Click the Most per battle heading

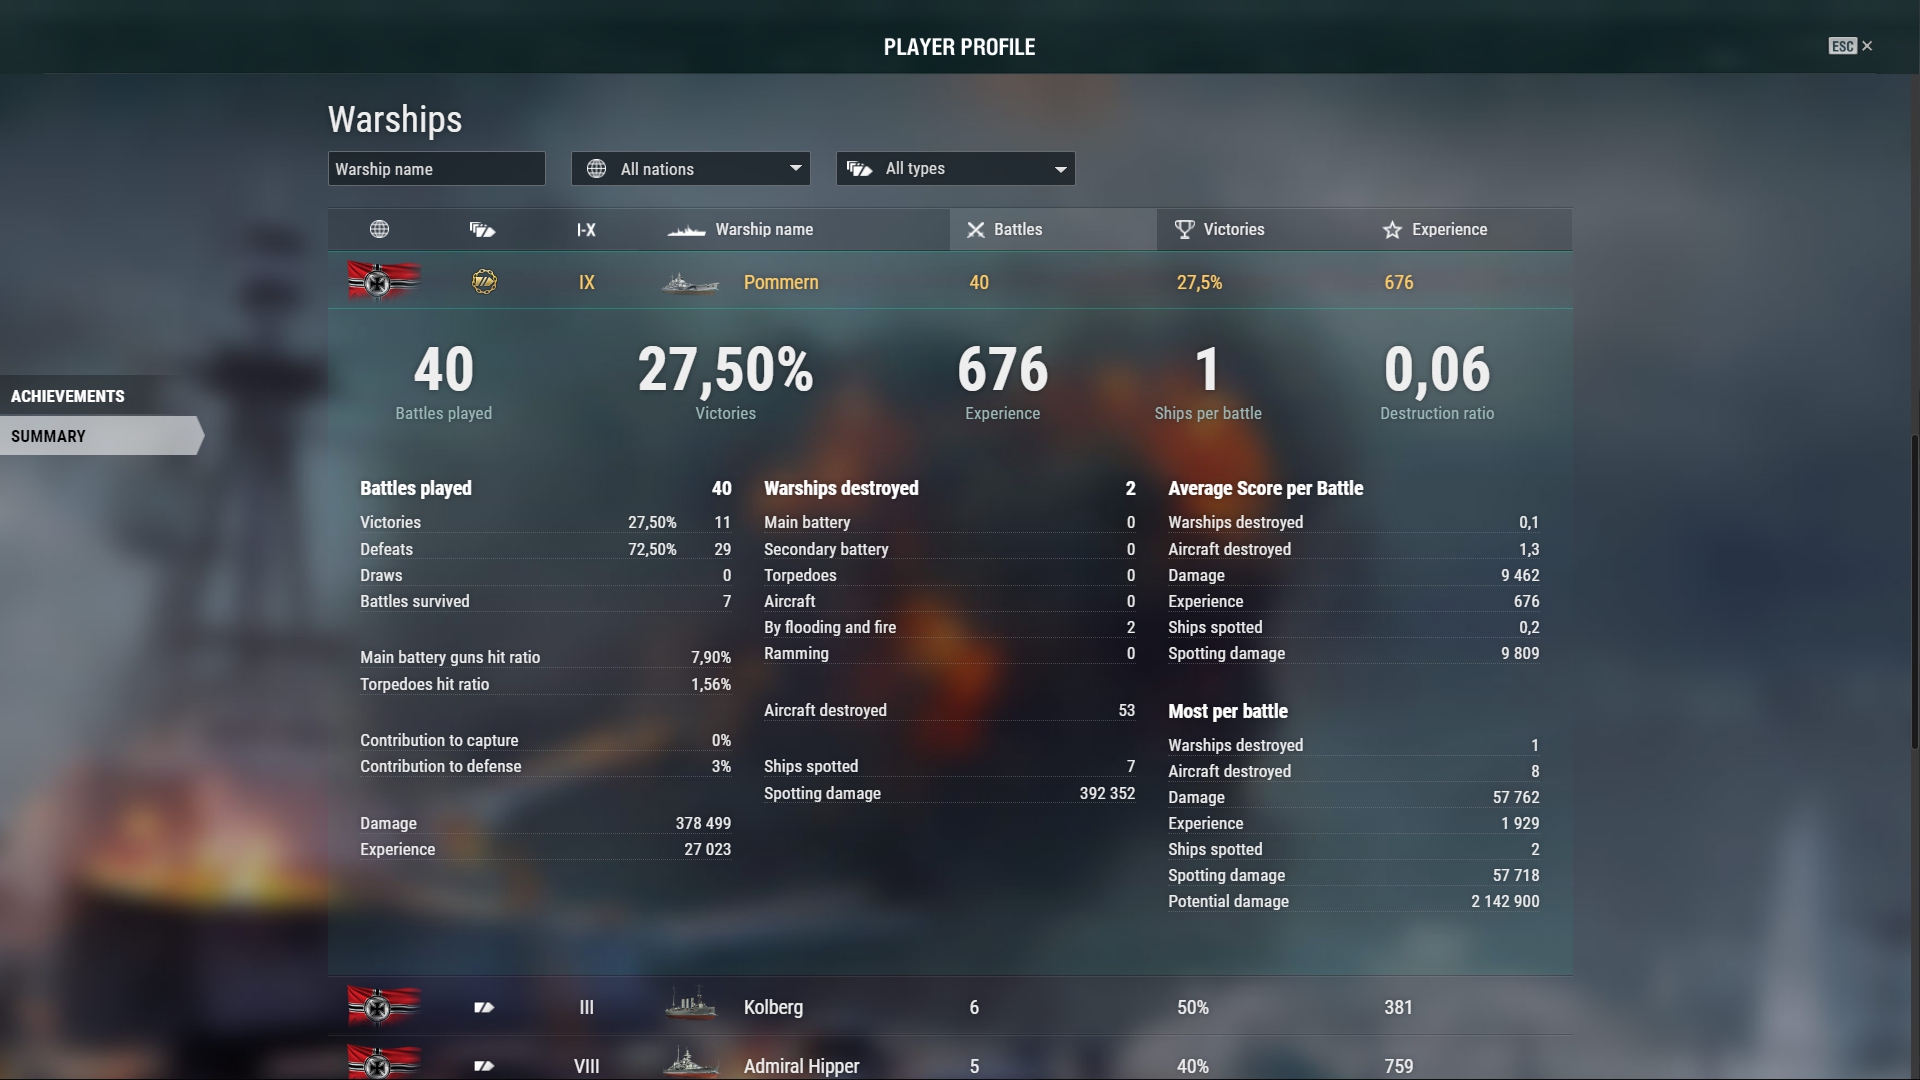click(x=1227, y=711)
